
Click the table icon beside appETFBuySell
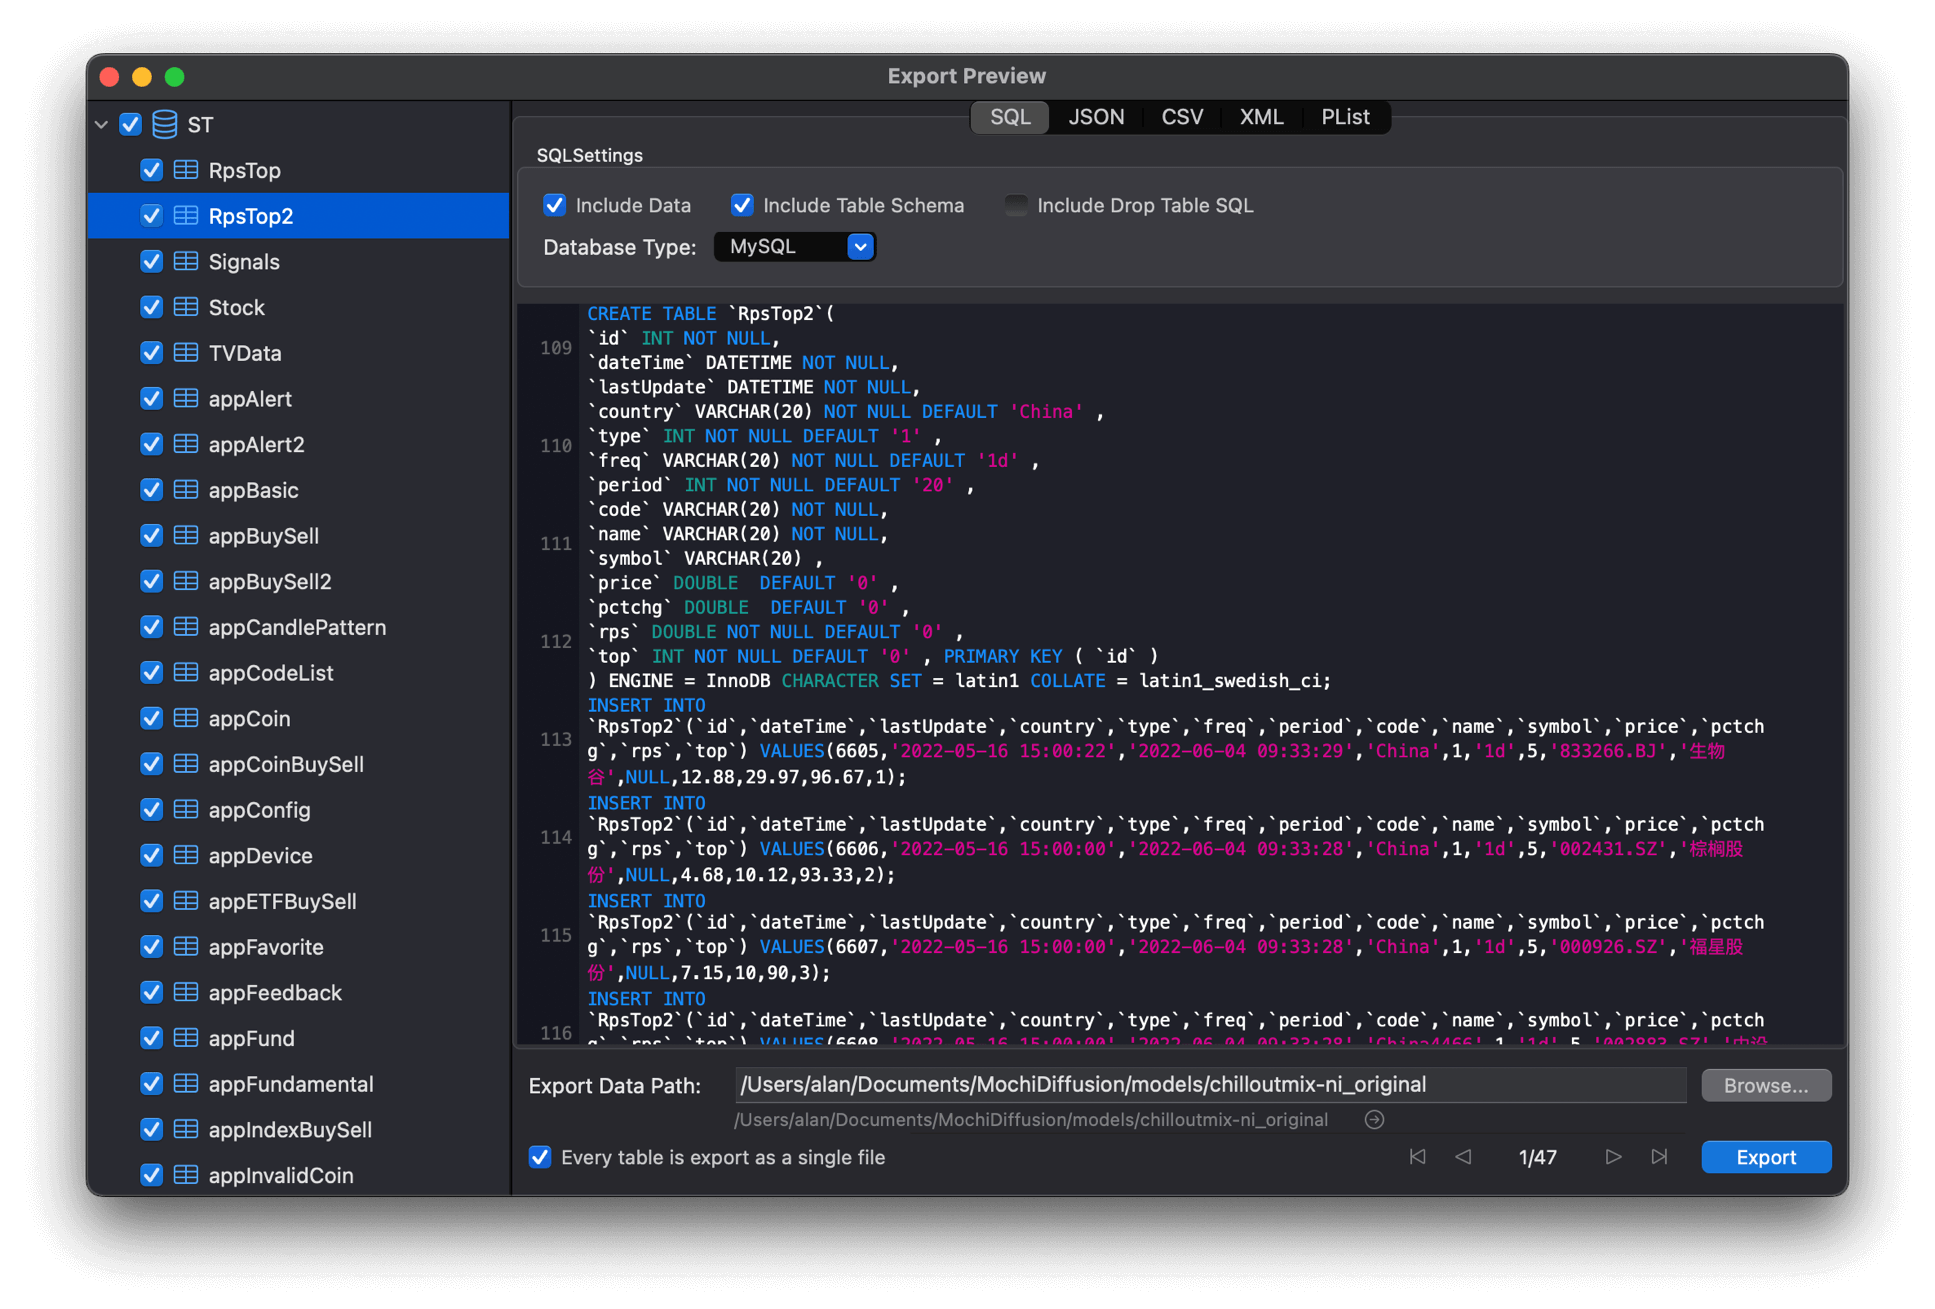point(186,901)
